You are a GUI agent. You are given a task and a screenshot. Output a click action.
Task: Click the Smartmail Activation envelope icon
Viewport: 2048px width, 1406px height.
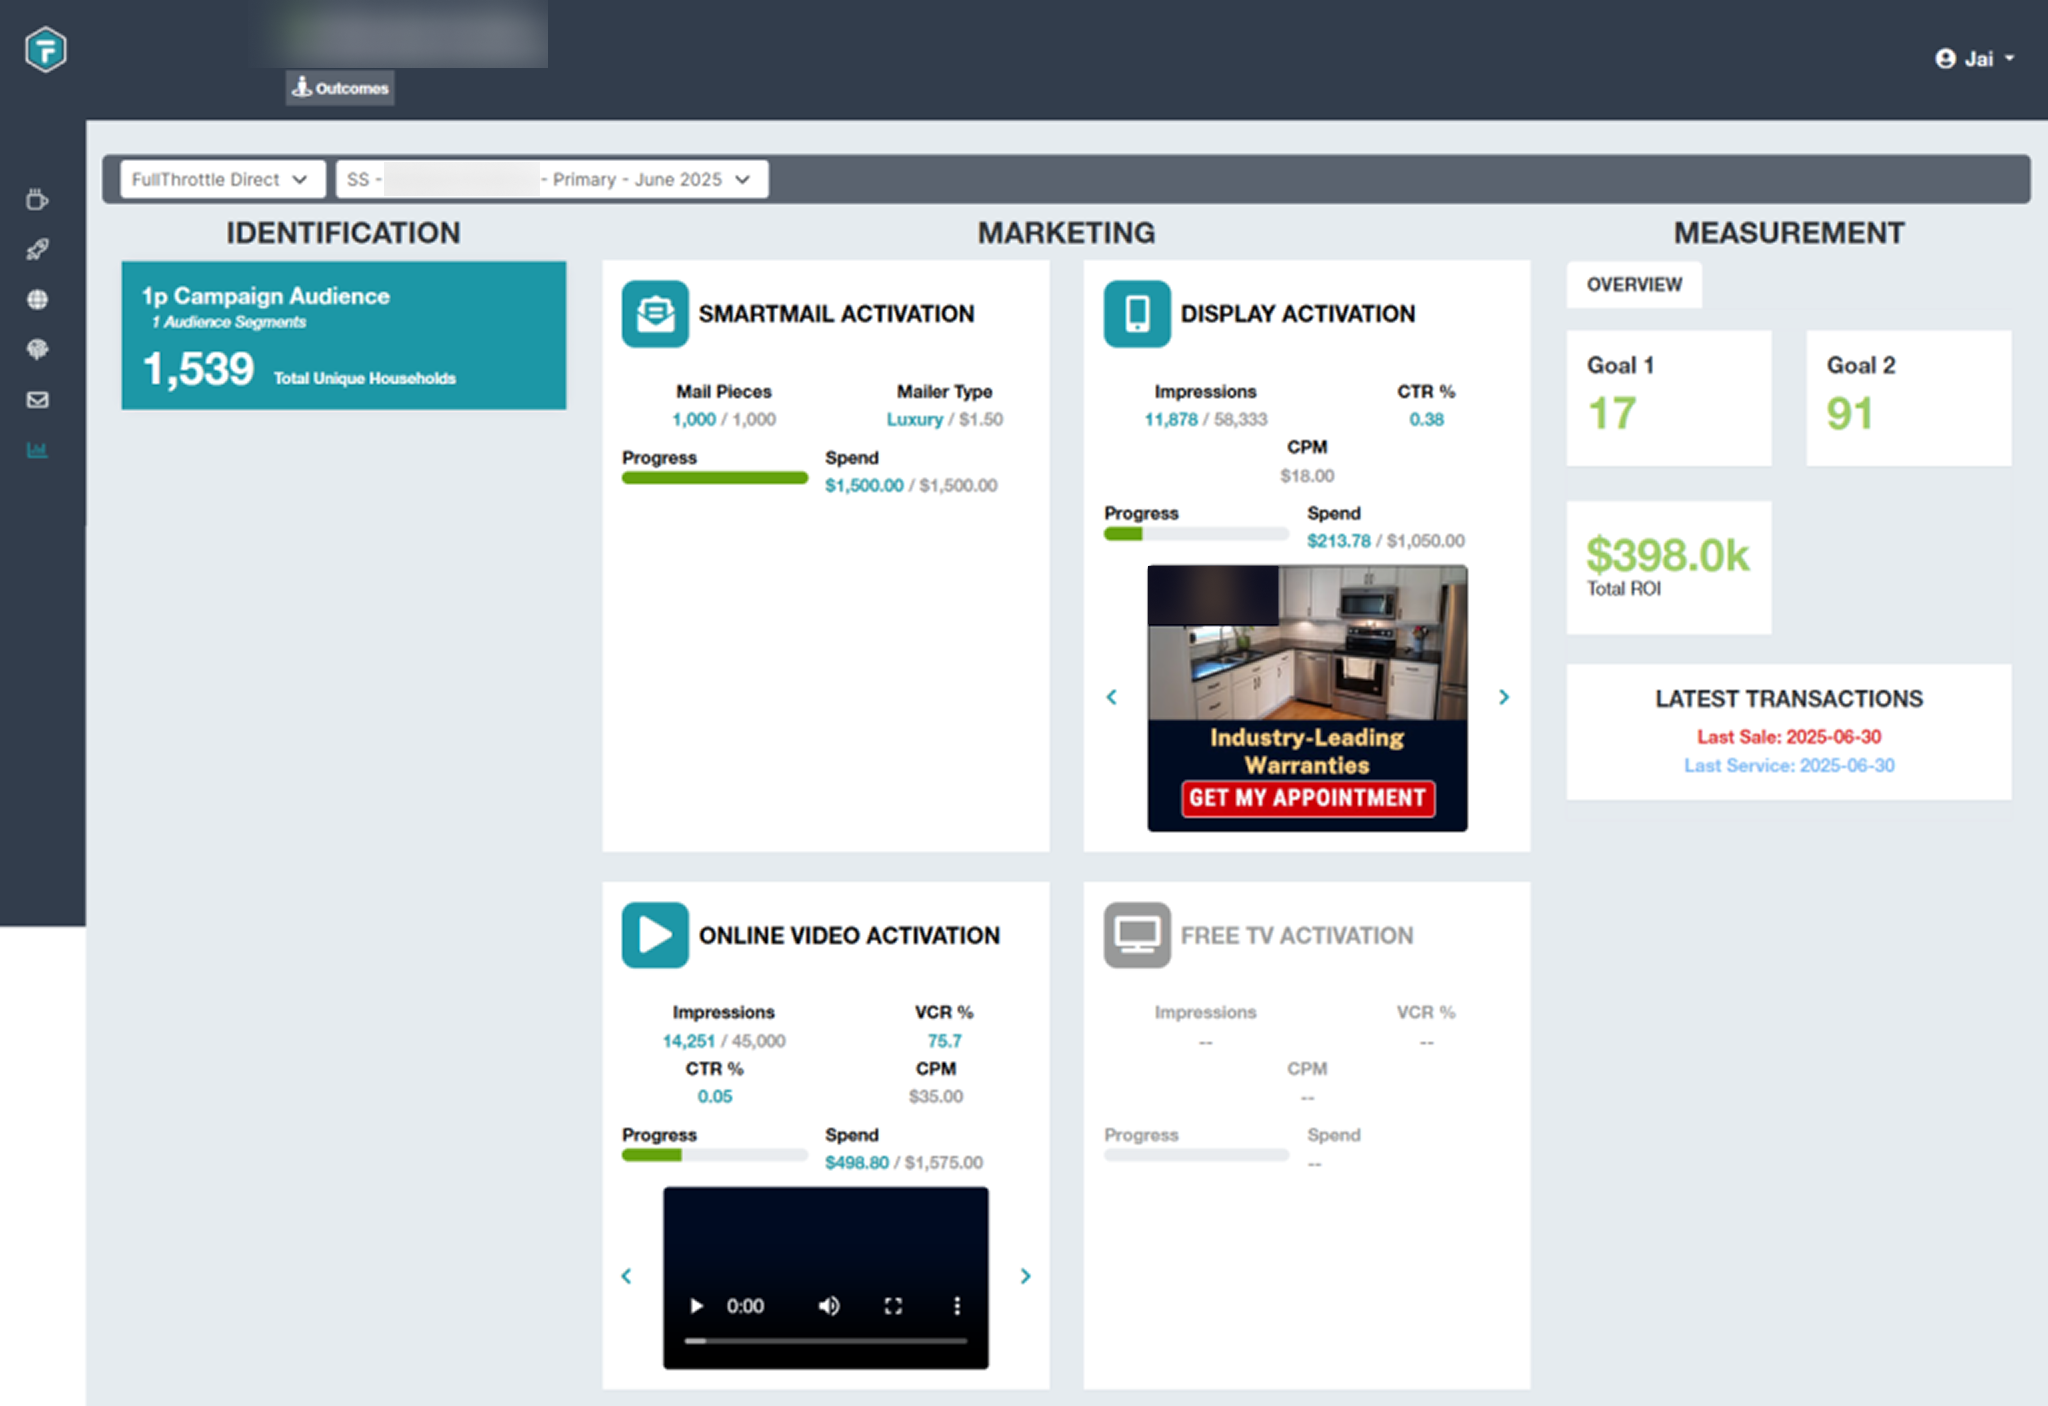(655, 313)
